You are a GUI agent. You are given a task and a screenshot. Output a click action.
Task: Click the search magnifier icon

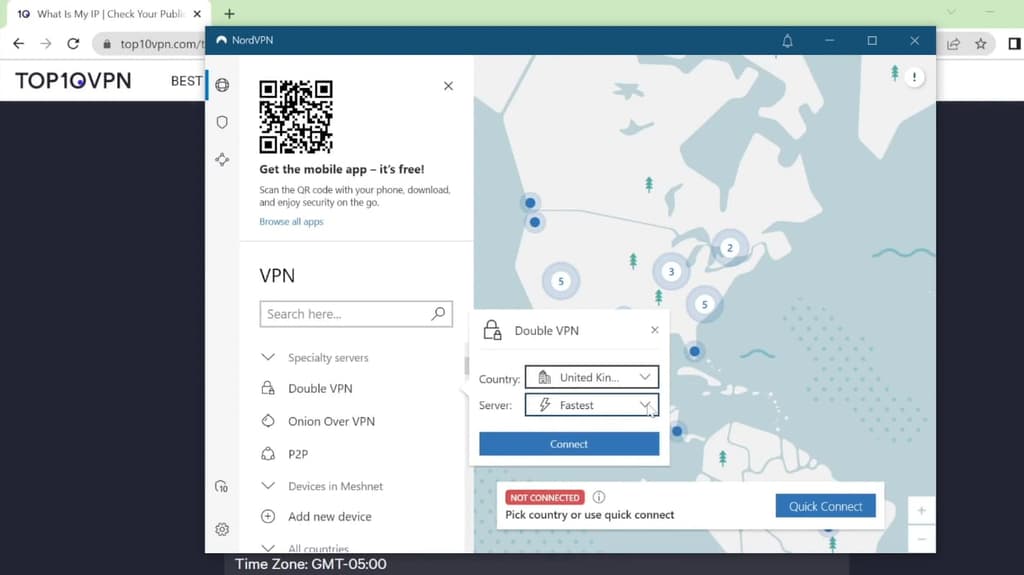(438, 314)
